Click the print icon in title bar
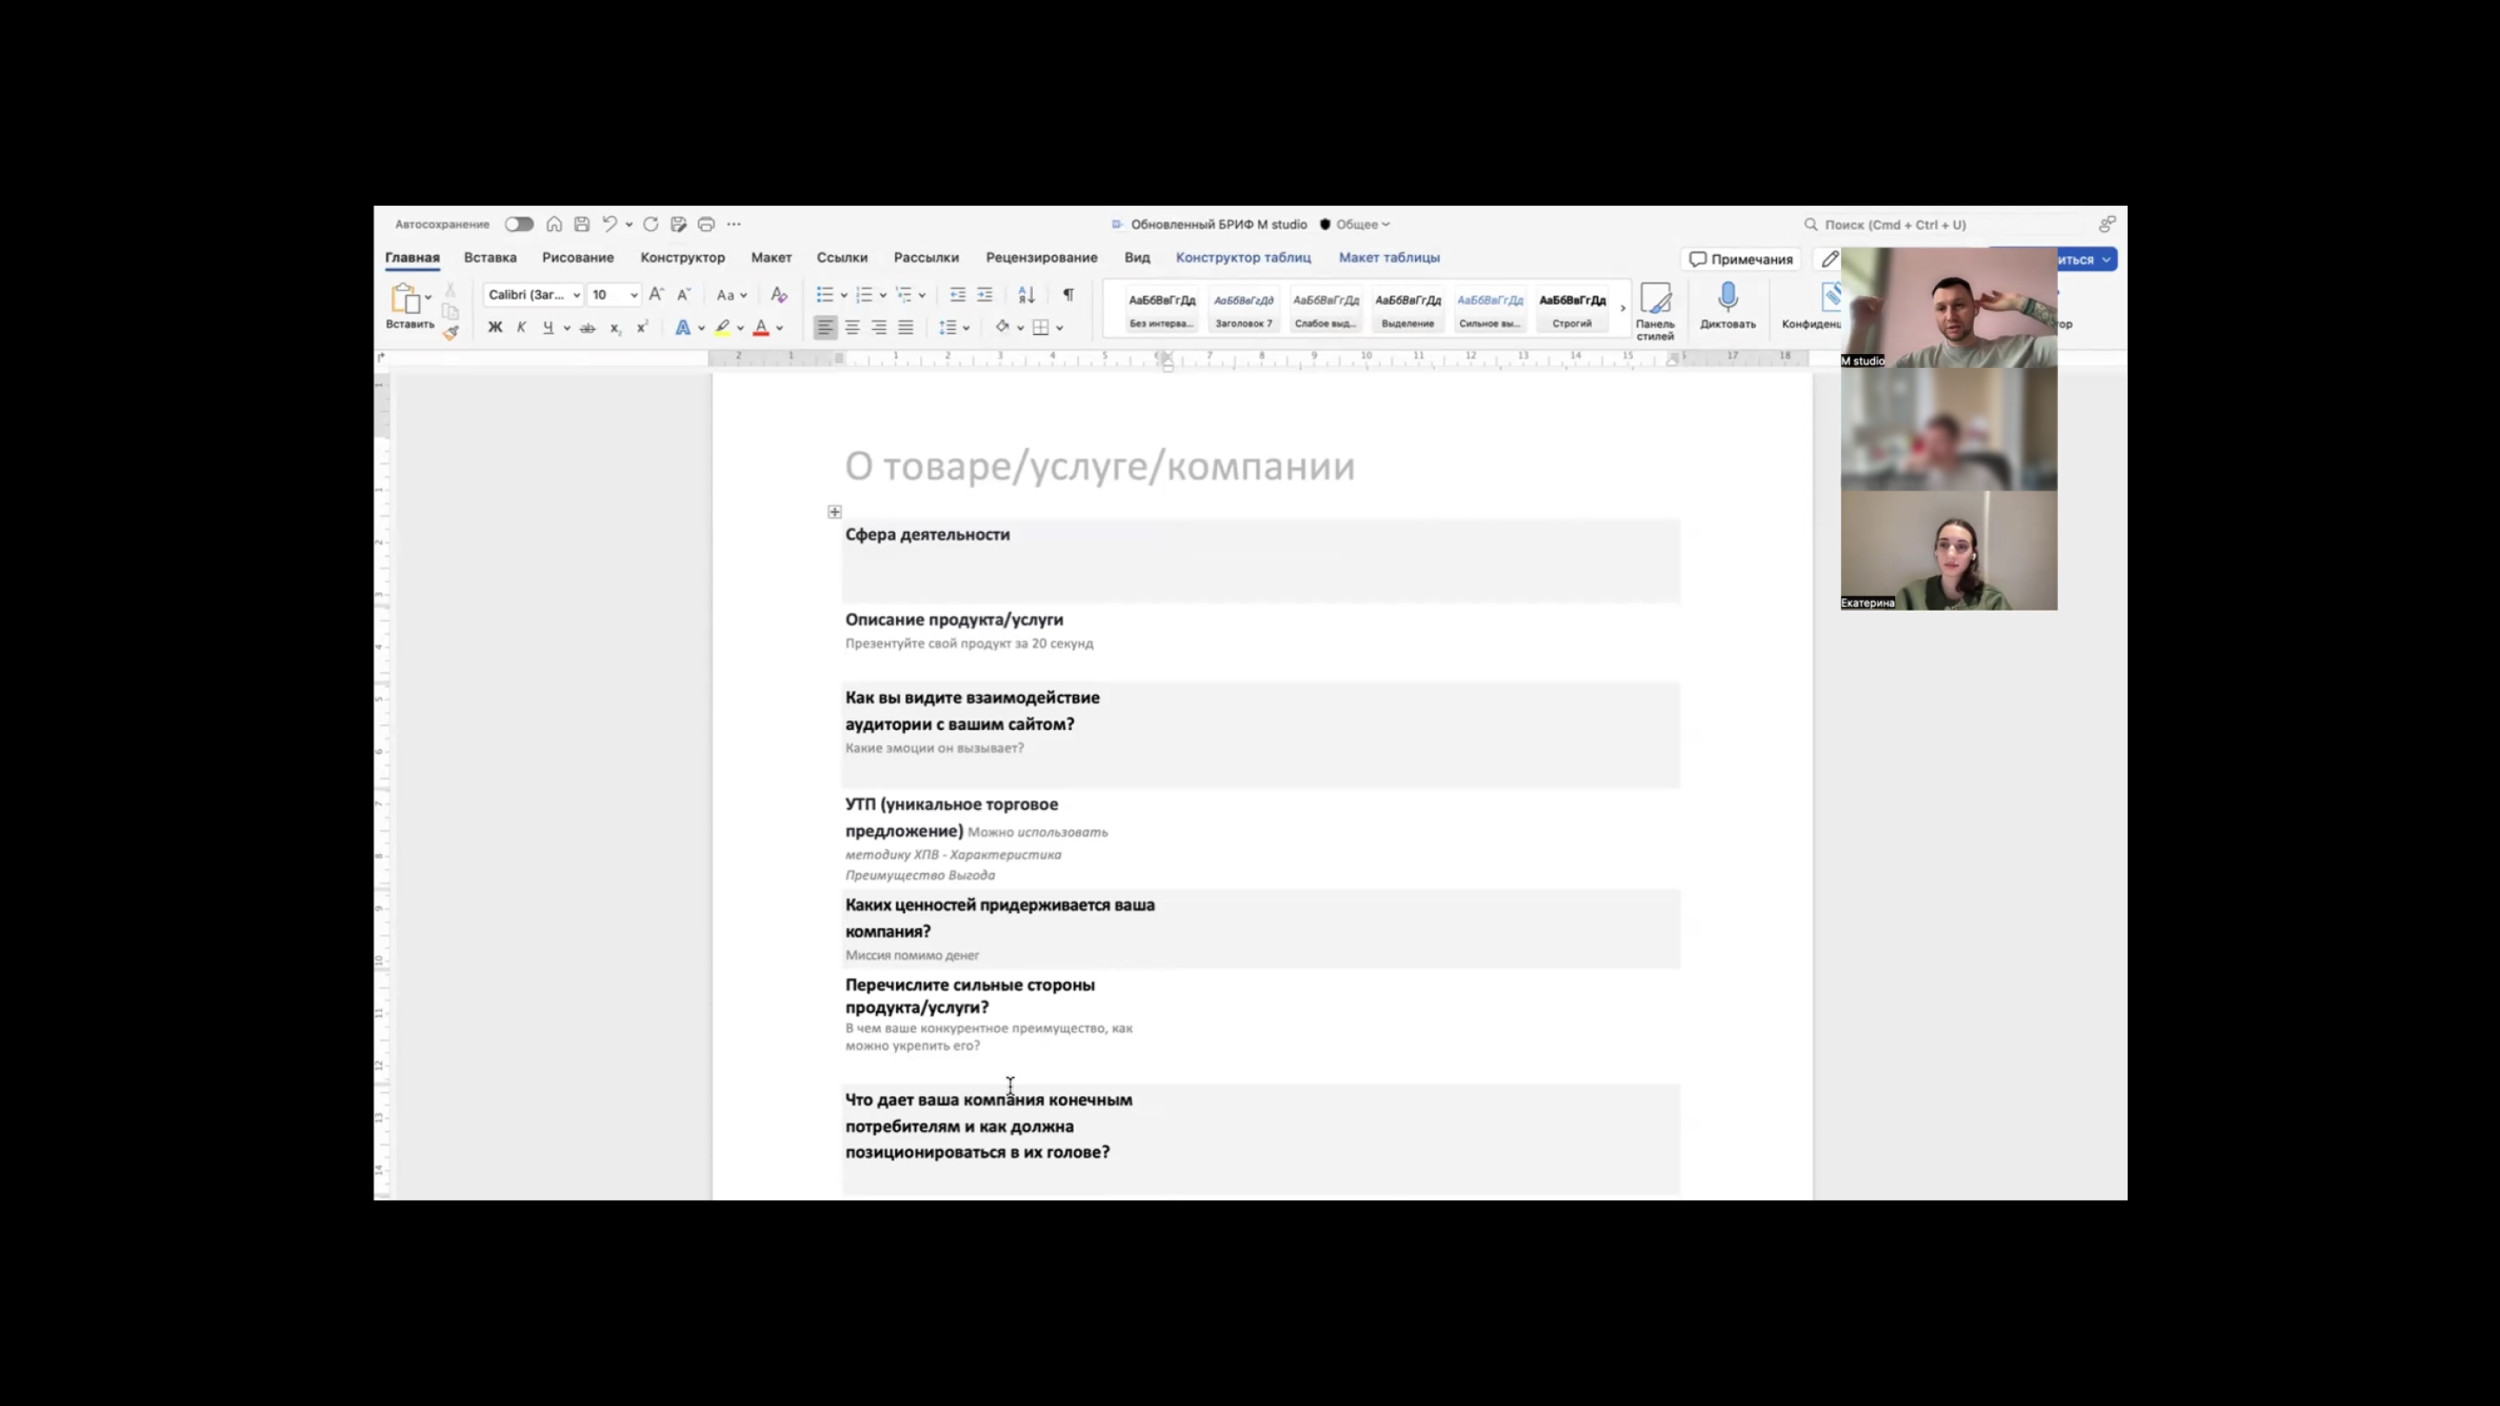This screenshot has width=2500, height=1406. [706, 224]
